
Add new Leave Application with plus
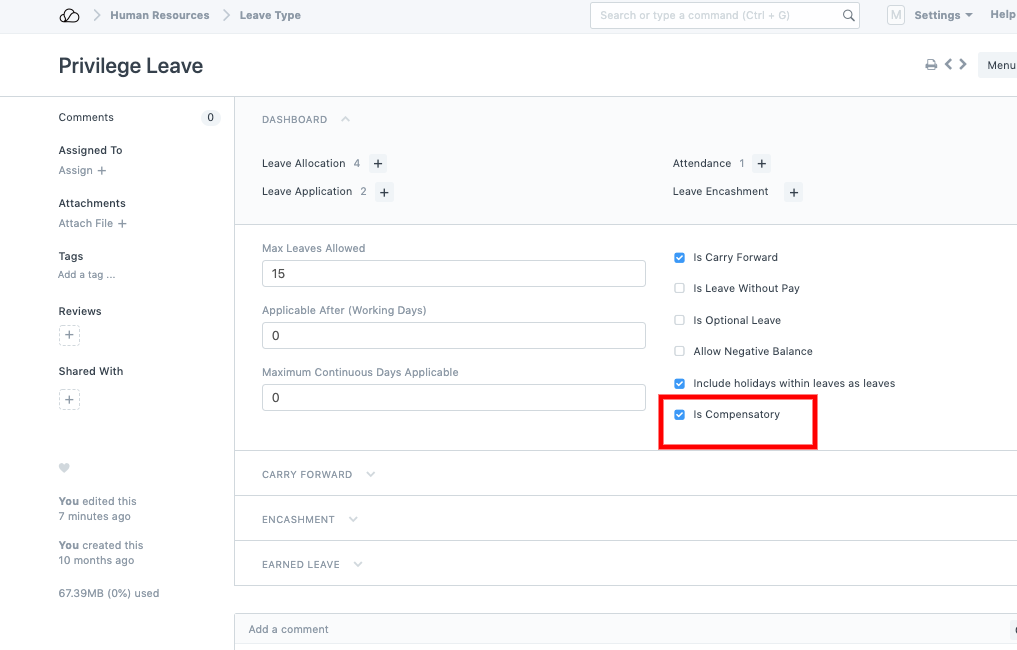(x=385, y=192)
